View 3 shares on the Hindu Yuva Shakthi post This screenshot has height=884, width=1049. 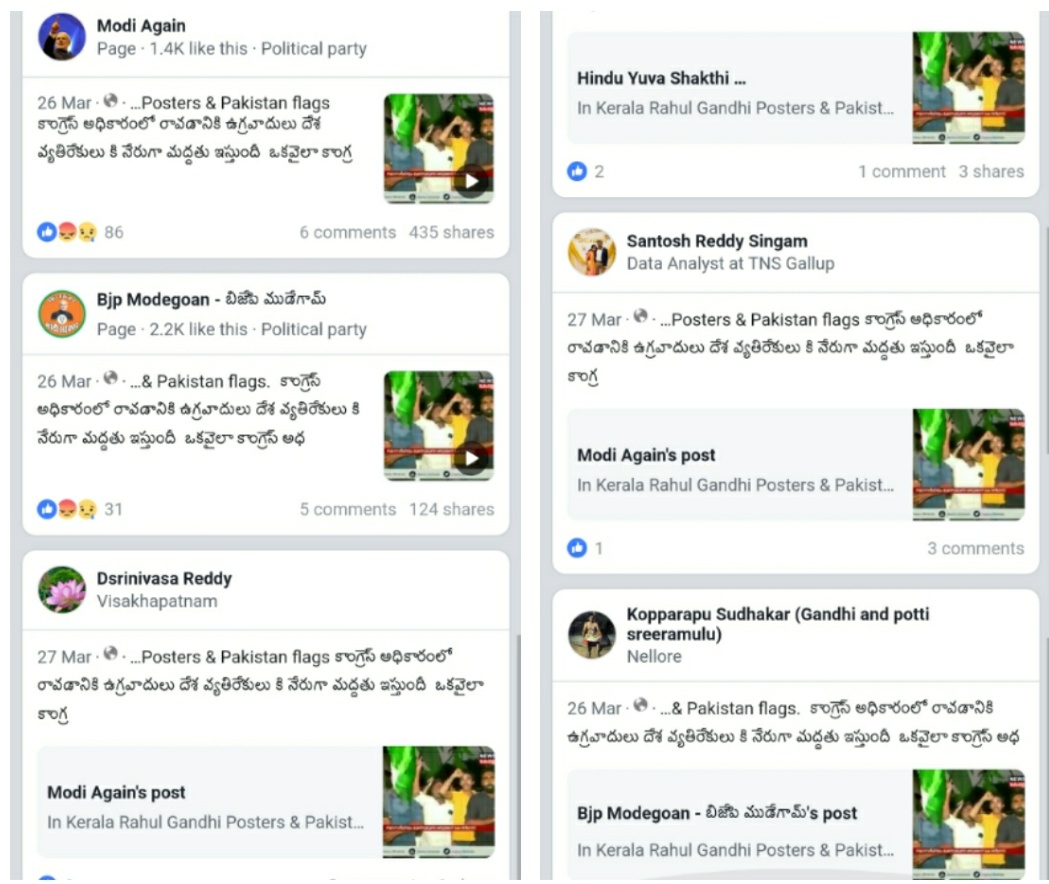pos(991,171)
